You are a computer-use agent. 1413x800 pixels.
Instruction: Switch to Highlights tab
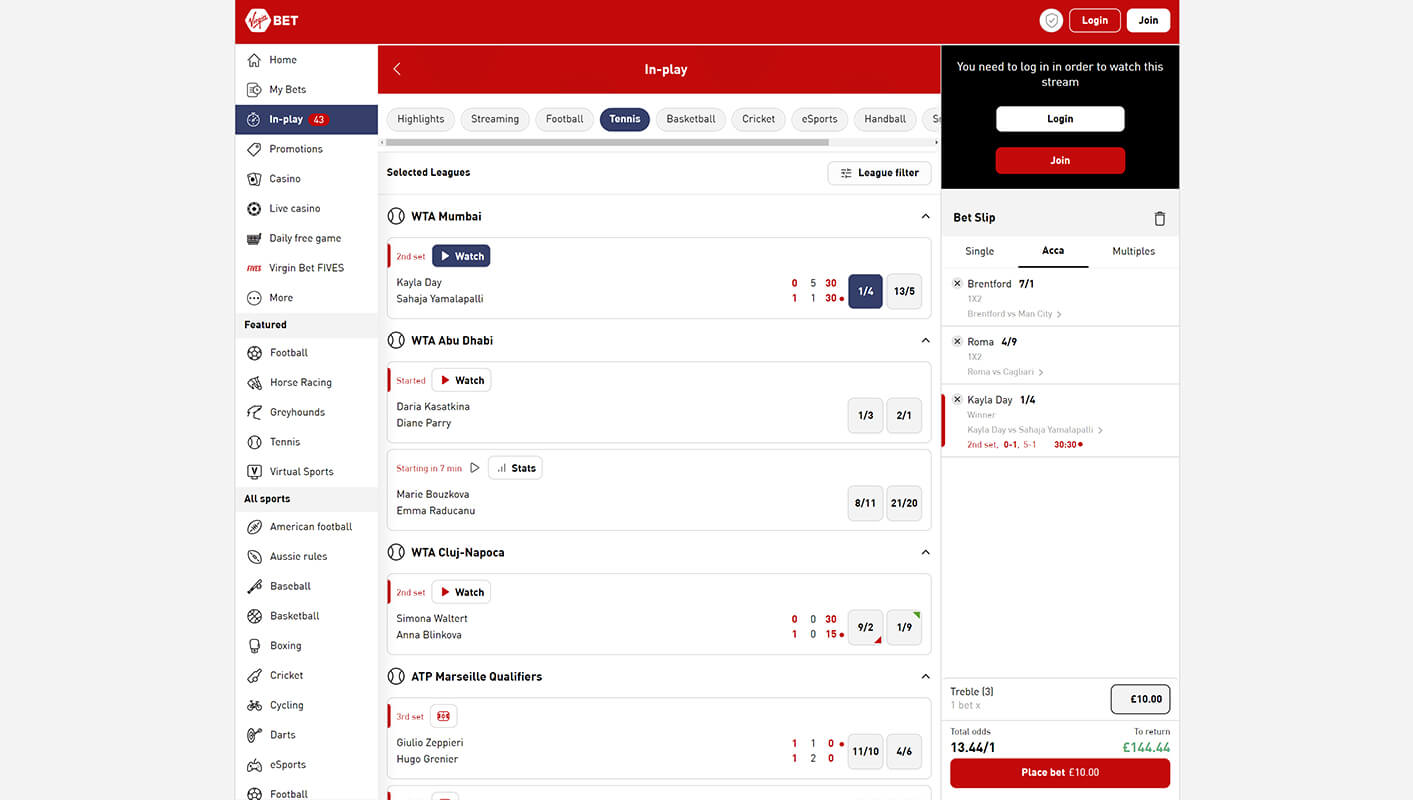pyautogui.click(x=421, y=119)
